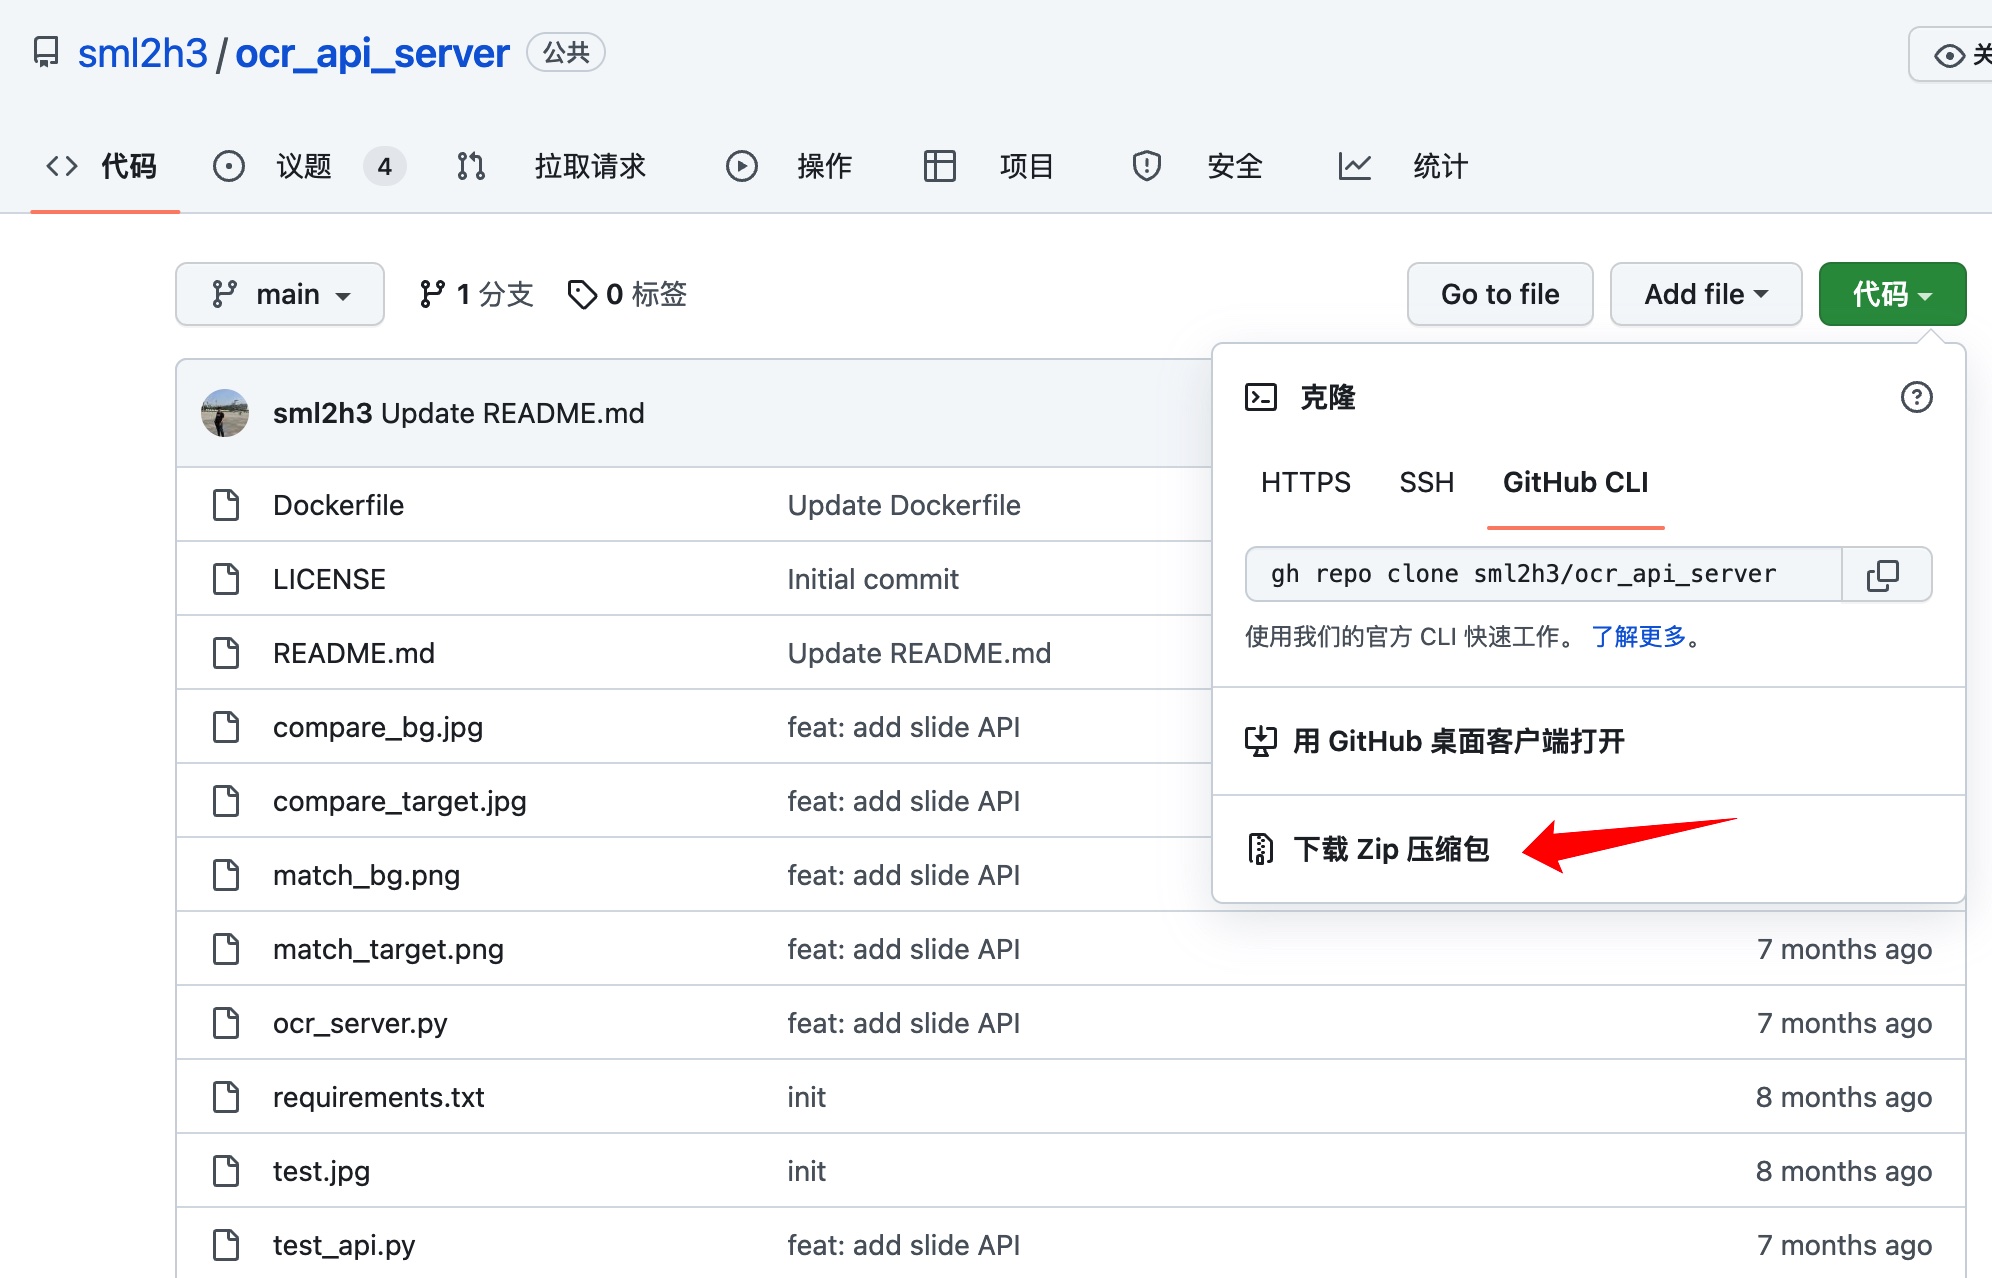Image resolution: width=1992 pixels, height=1278 pixels.
Task: Open the 了解更多 link
Action: click(1638, 636)
